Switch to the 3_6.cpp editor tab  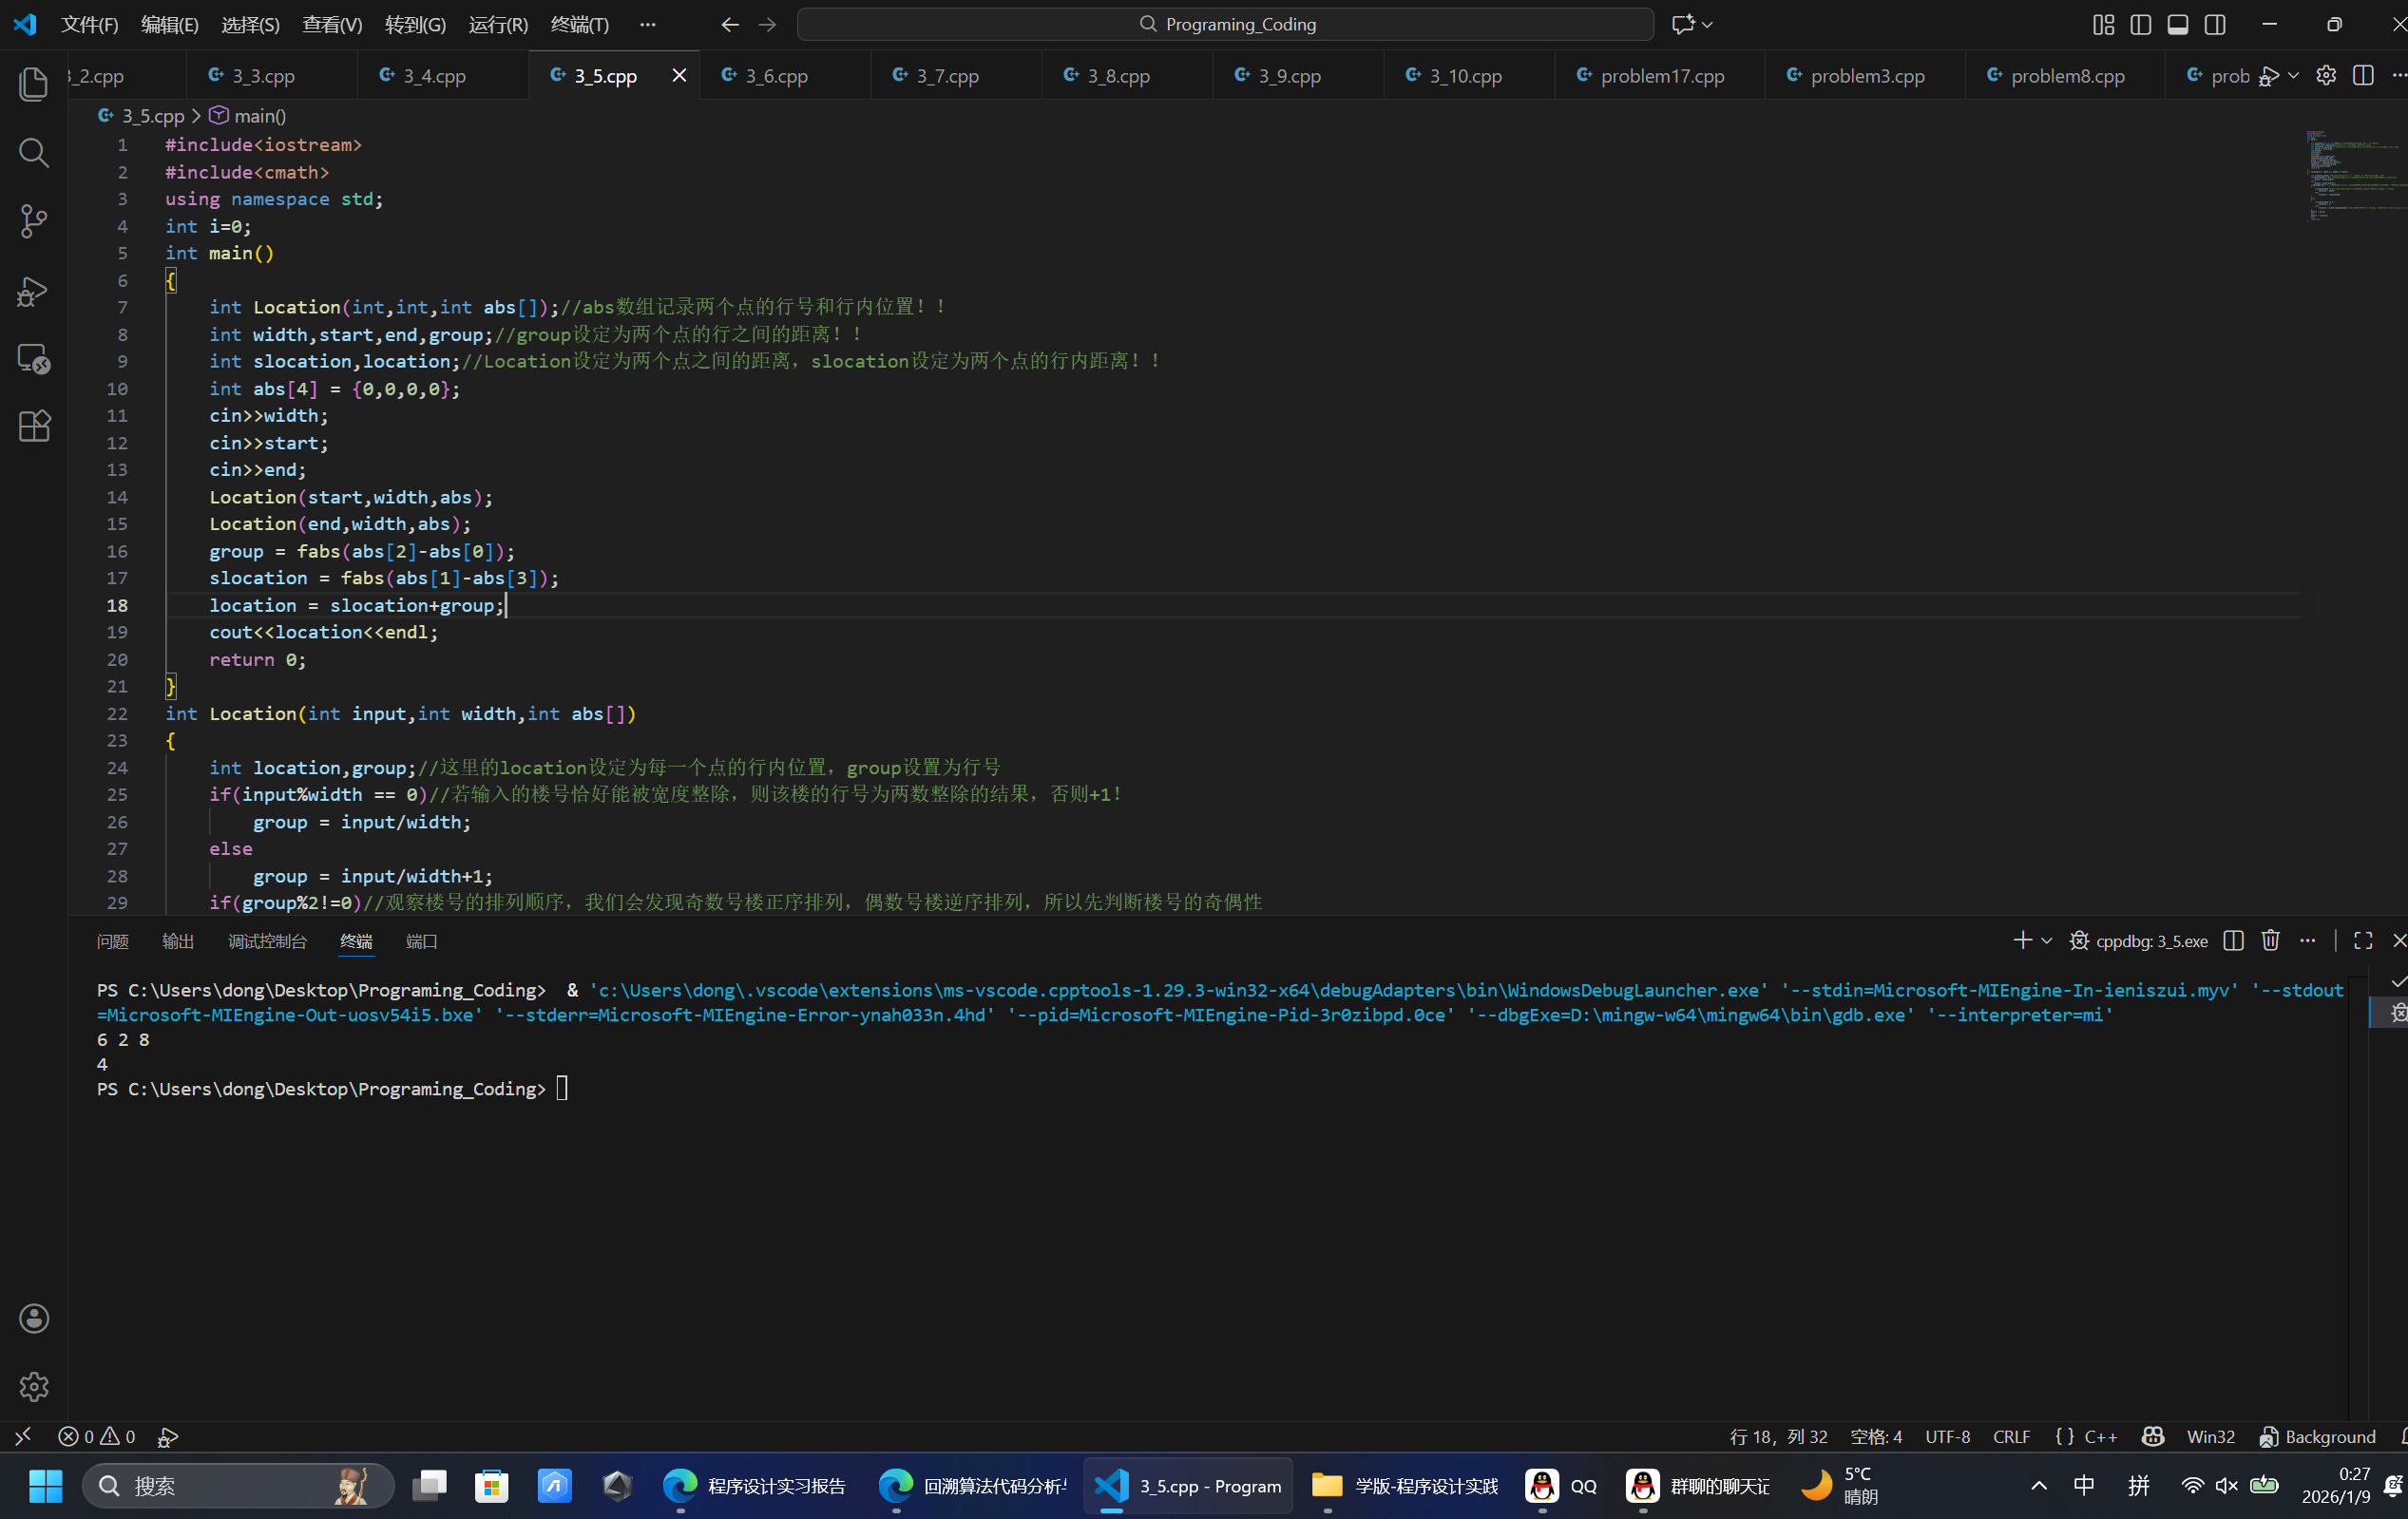(x=777, y=76)
